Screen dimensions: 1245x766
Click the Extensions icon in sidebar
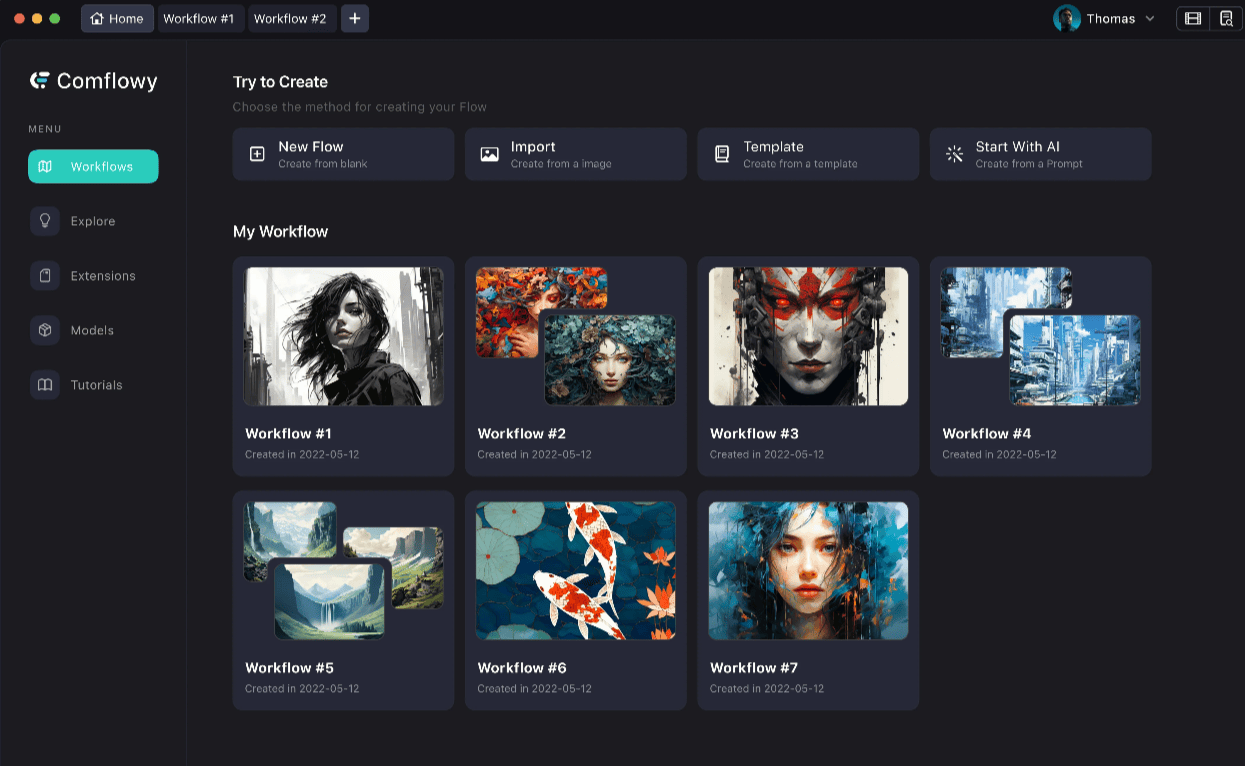click(45, 276)
